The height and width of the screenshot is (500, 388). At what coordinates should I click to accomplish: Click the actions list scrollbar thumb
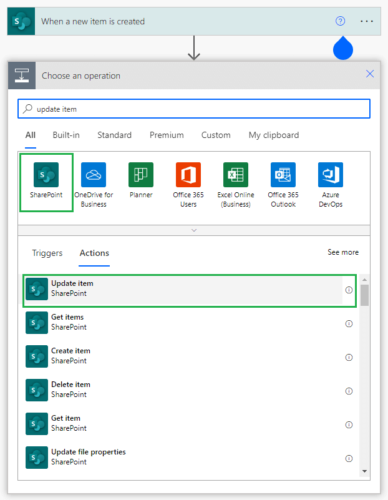click(365, 295)
